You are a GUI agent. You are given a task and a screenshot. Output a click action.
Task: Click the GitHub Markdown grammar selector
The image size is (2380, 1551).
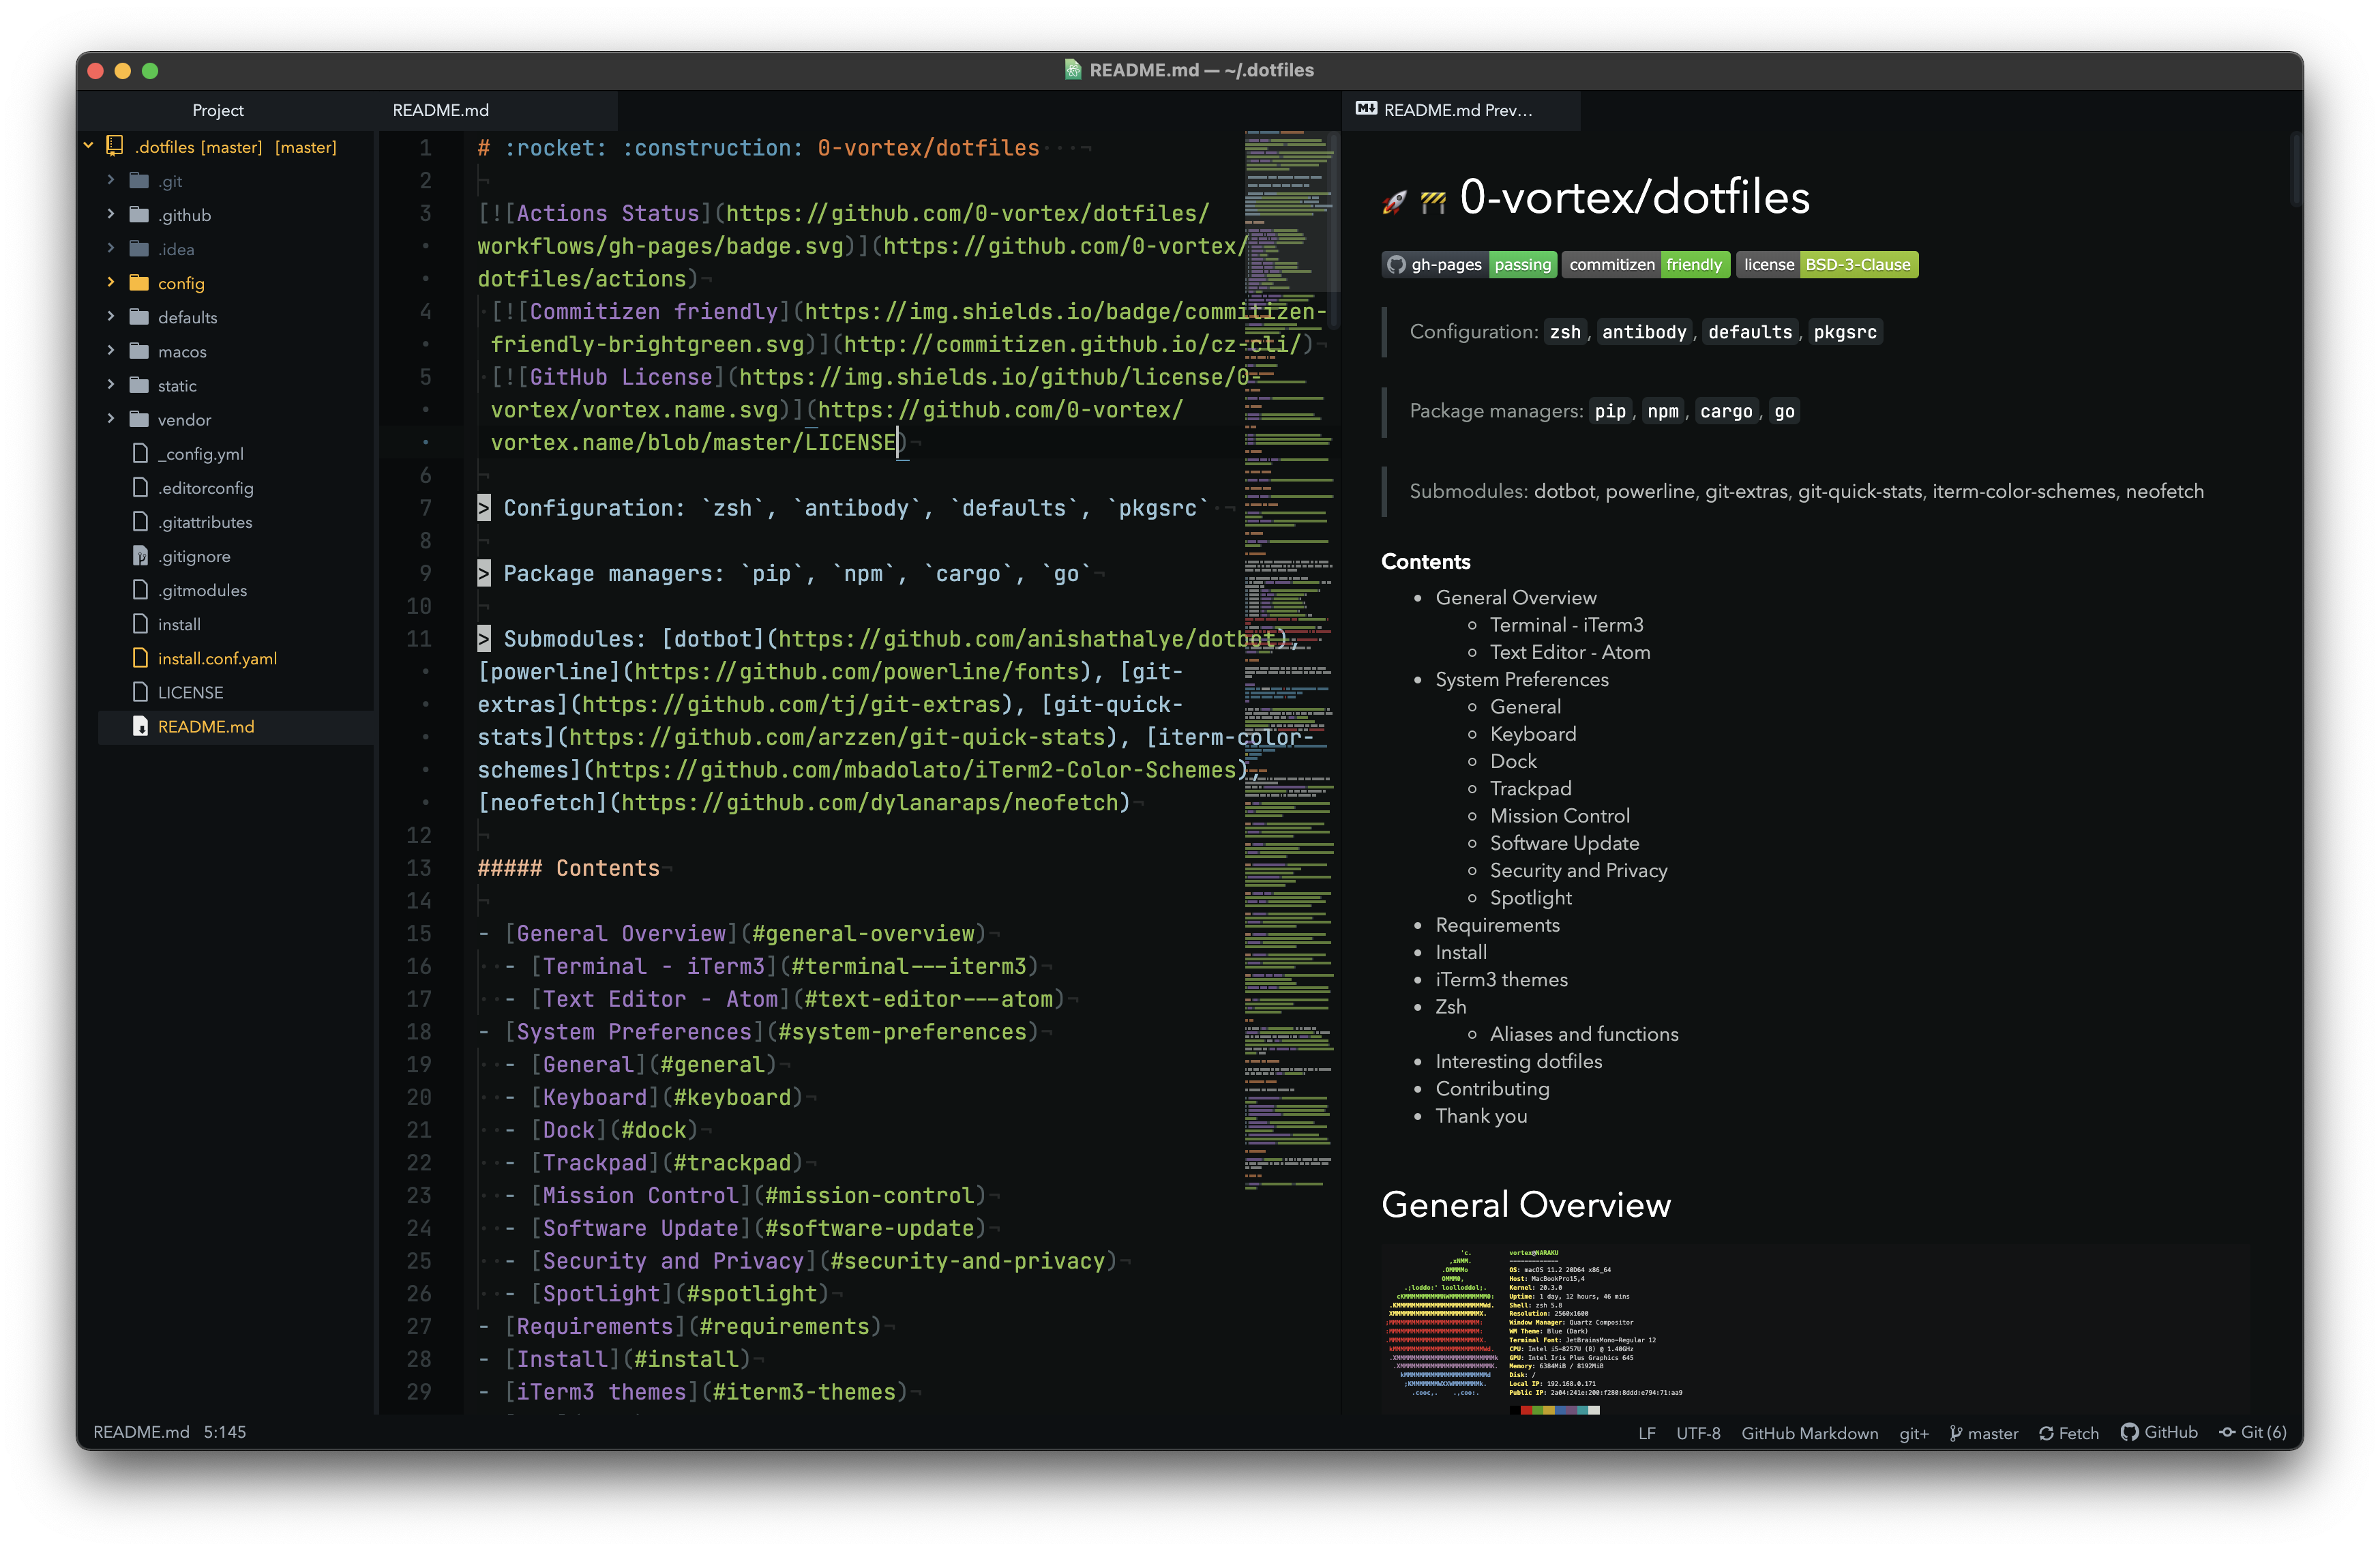pyautogui.click(x=1809, y=1433)
